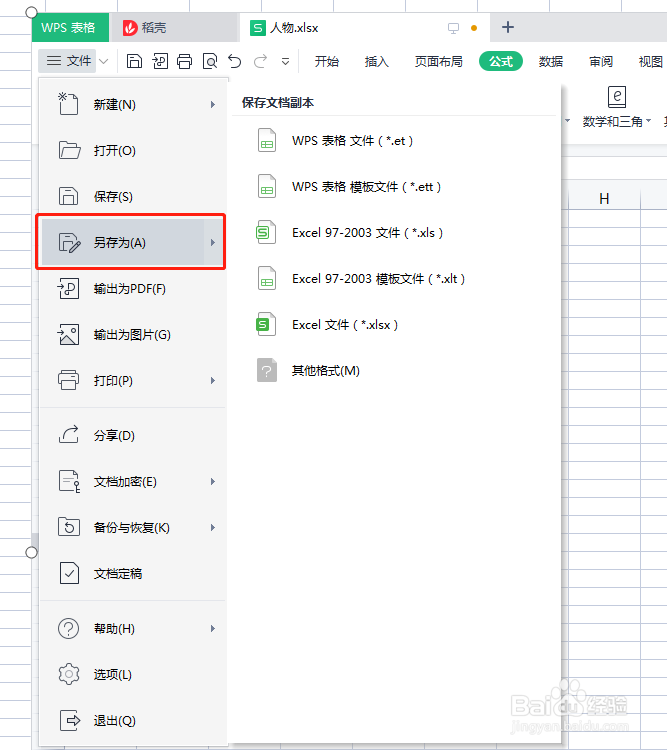
Task: Select the 公式 ribbon tab
Action: tap(501, 61)
